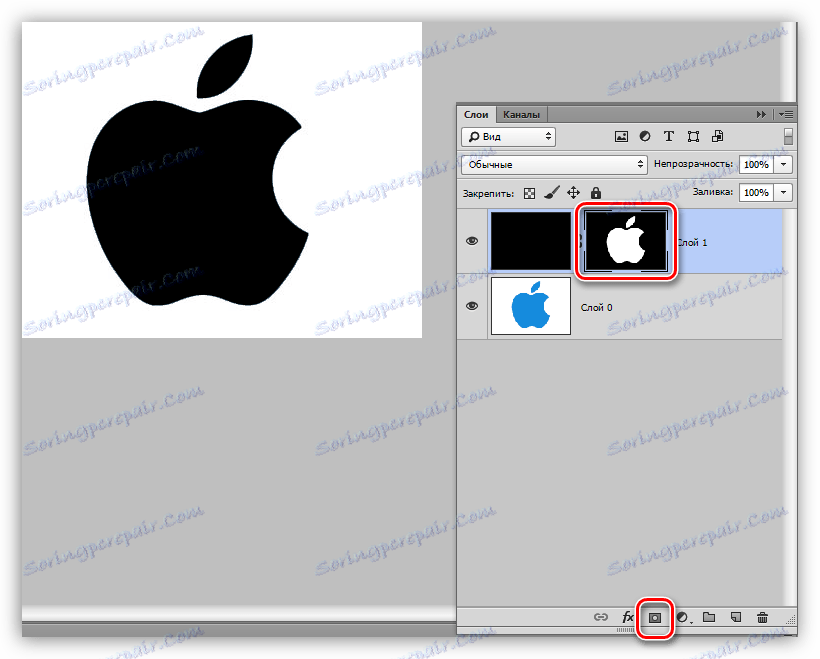
Task: Collapse panel with double-arrow icon
Action: pos(761,114)
